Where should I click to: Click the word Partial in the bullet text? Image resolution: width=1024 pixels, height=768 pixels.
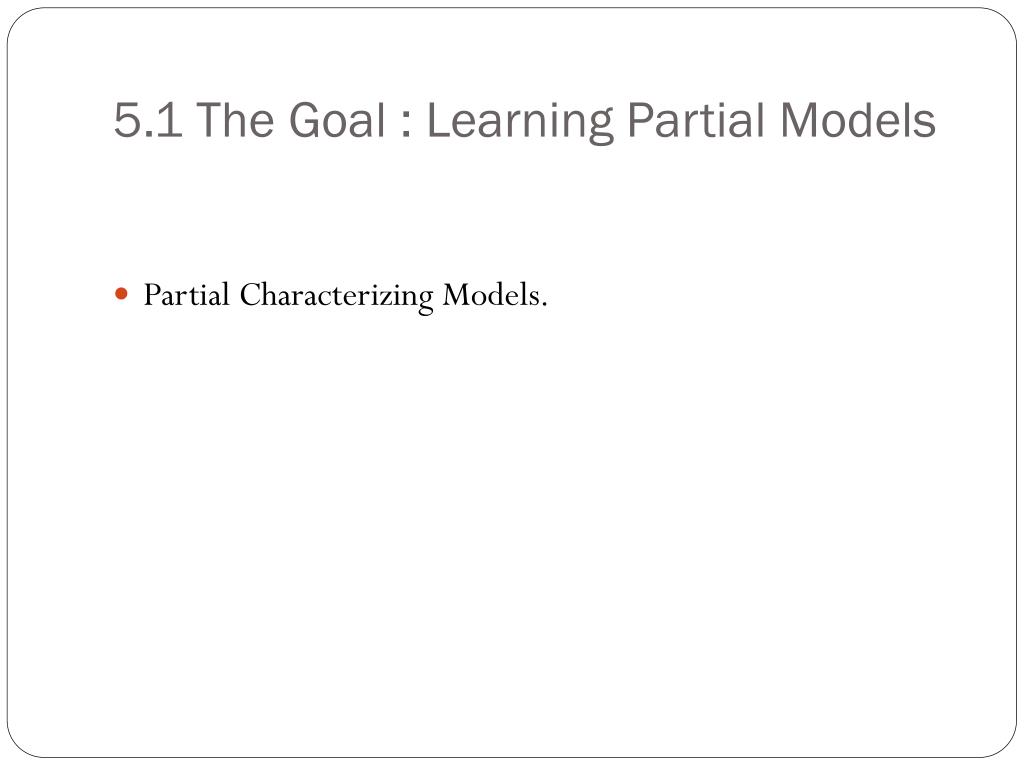[186, 295]
